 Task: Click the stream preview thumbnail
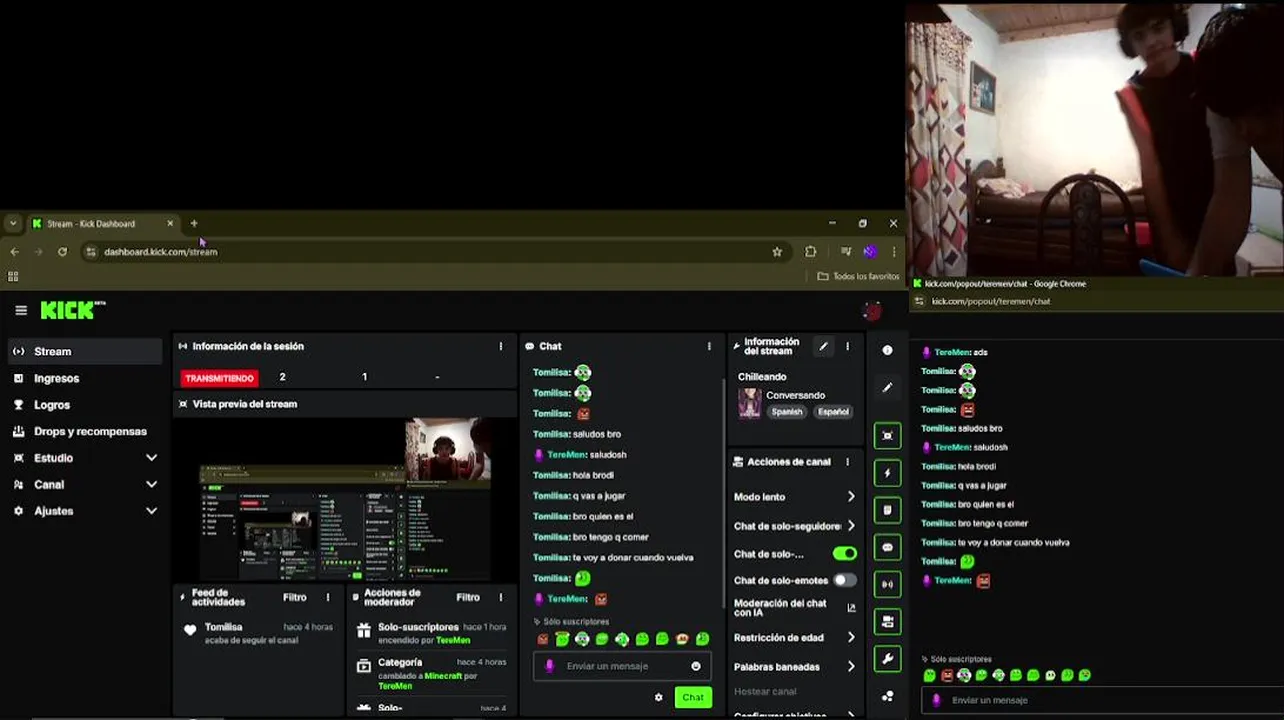coord(345,499)
